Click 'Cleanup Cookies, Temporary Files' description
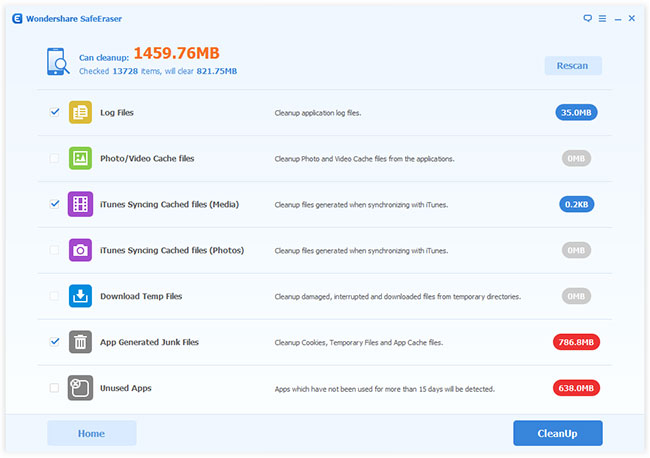This screenshot has width=650, height=458. coord(359,343)
